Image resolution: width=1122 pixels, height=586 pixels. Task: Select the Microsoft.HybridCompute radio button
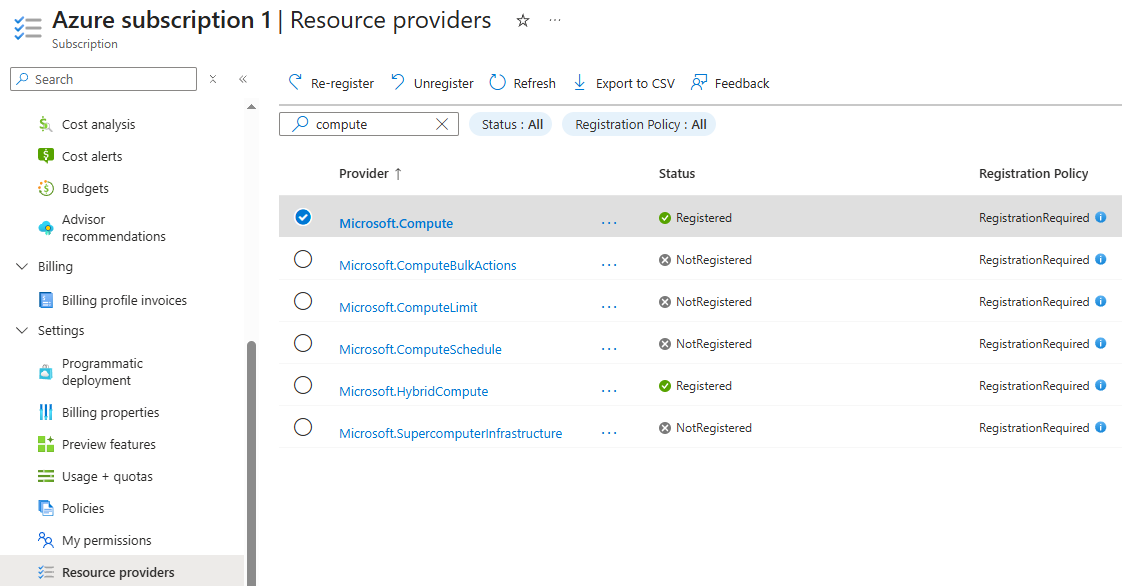click(x=303, y=385)
